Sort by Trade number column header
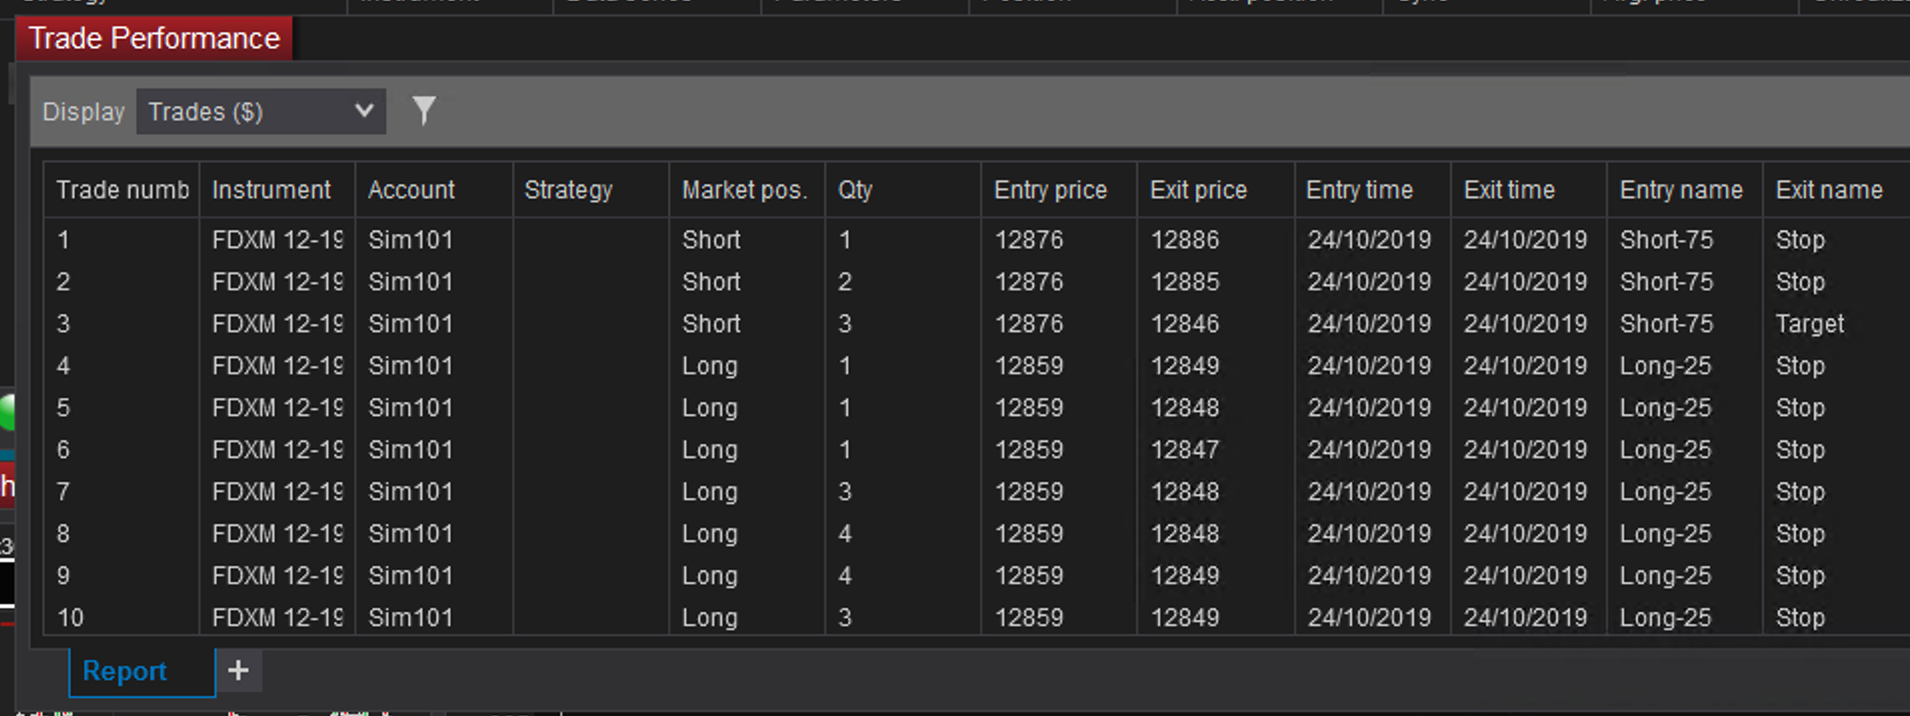The image size is (1910, 716). [122, 190]
